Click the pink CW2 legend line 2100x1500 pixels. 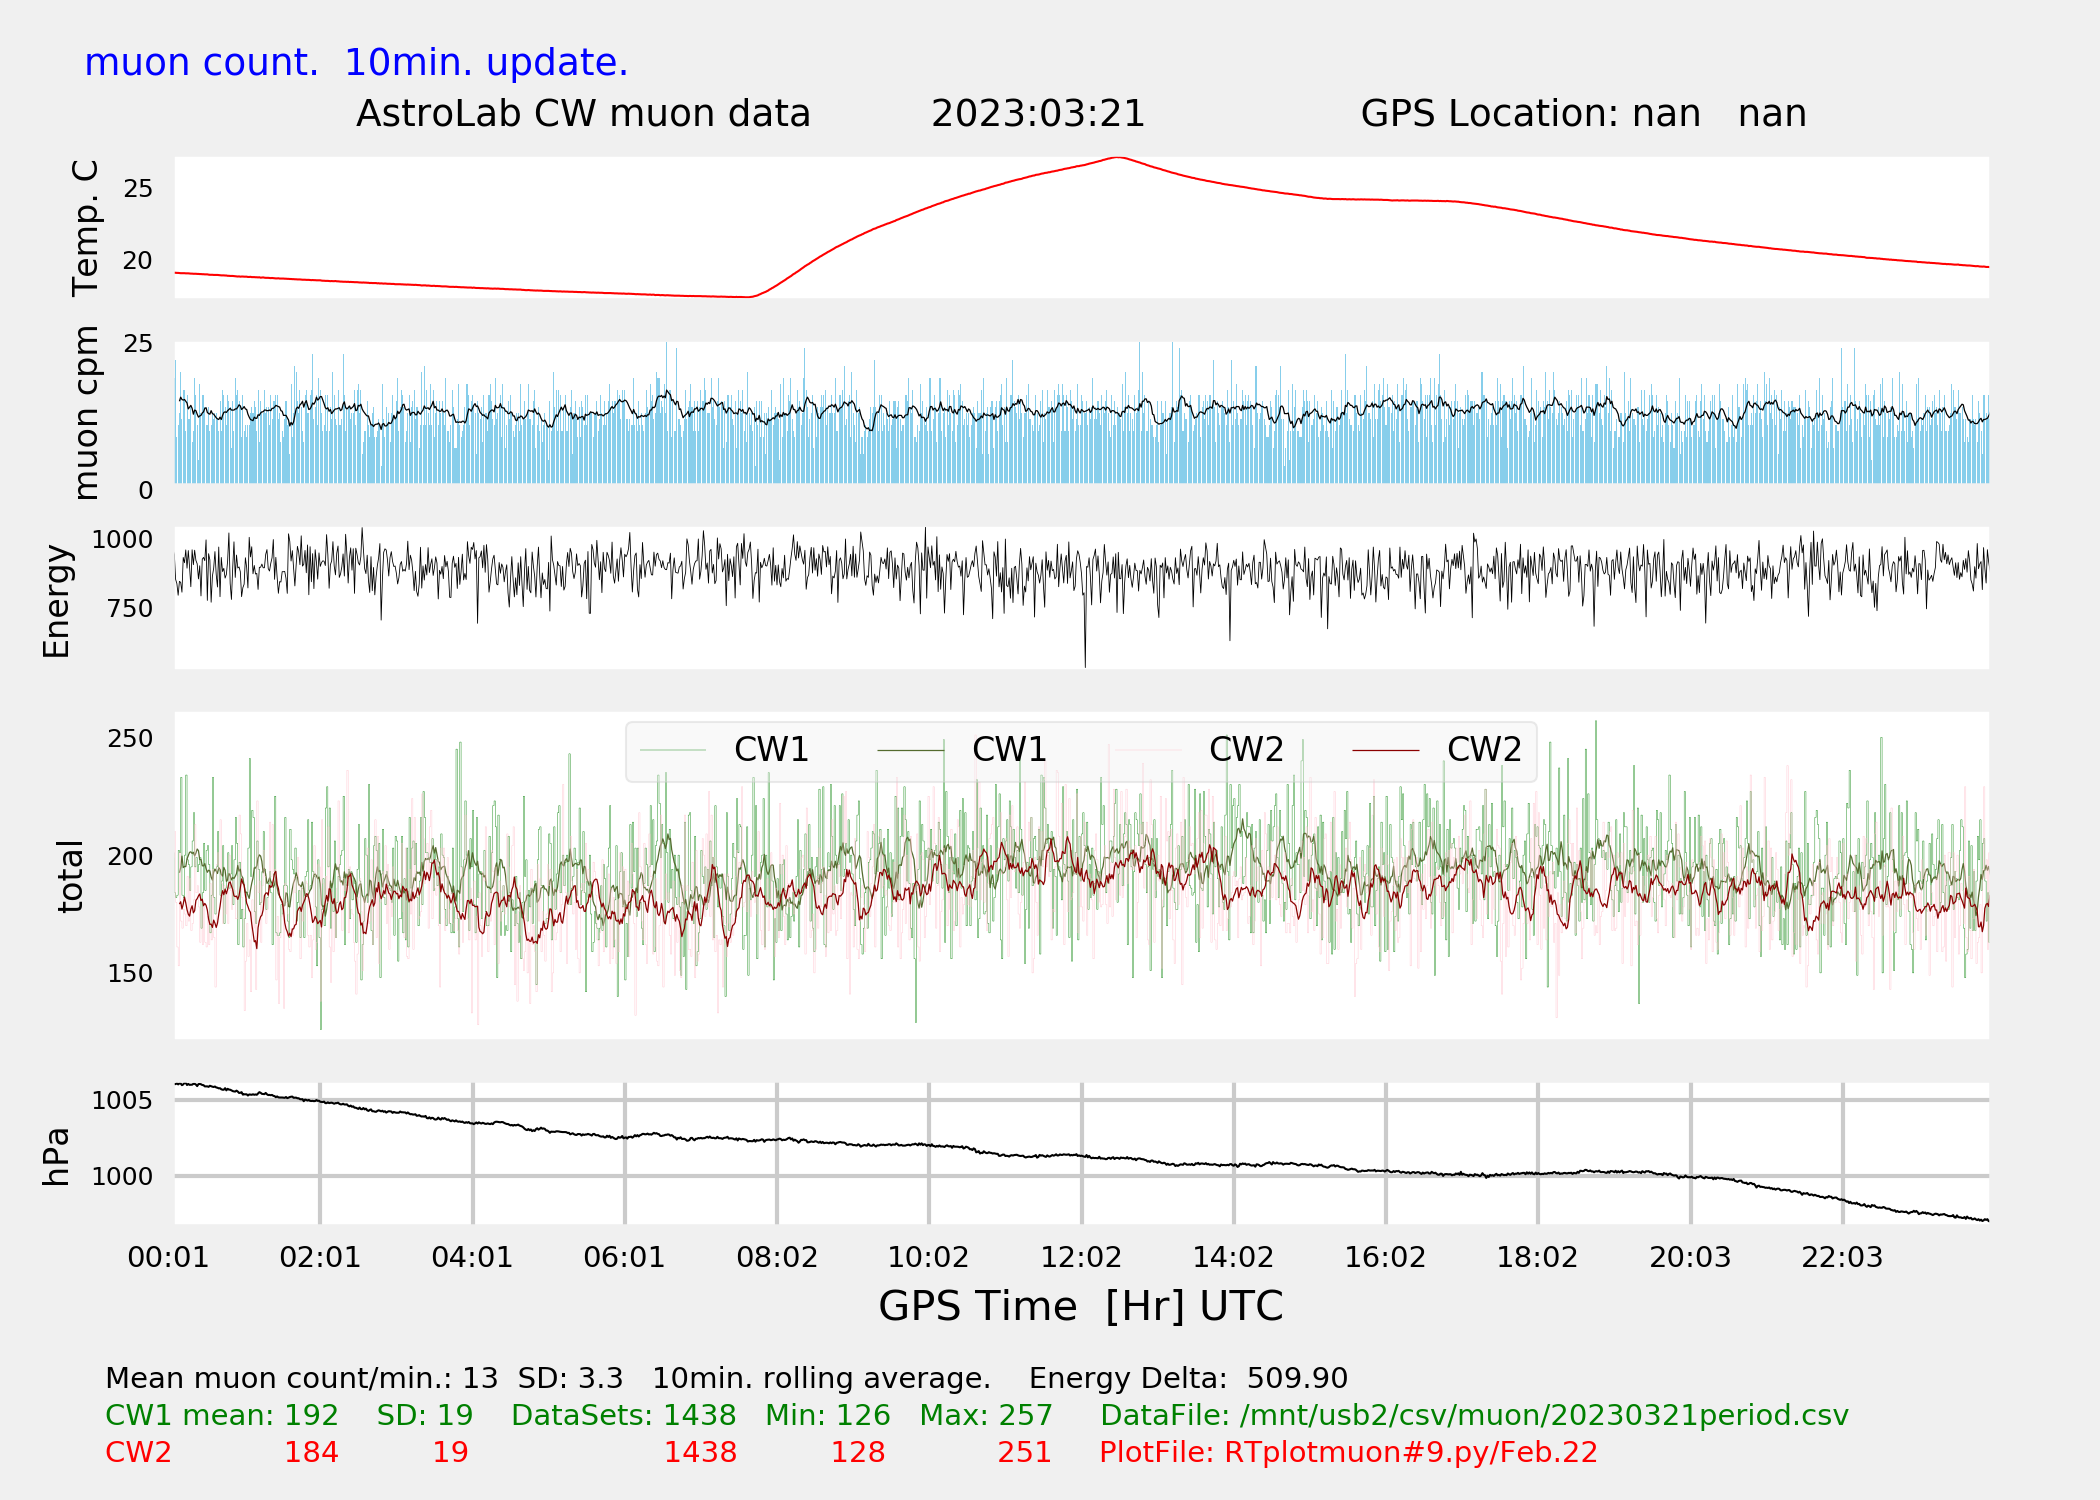1148,750
